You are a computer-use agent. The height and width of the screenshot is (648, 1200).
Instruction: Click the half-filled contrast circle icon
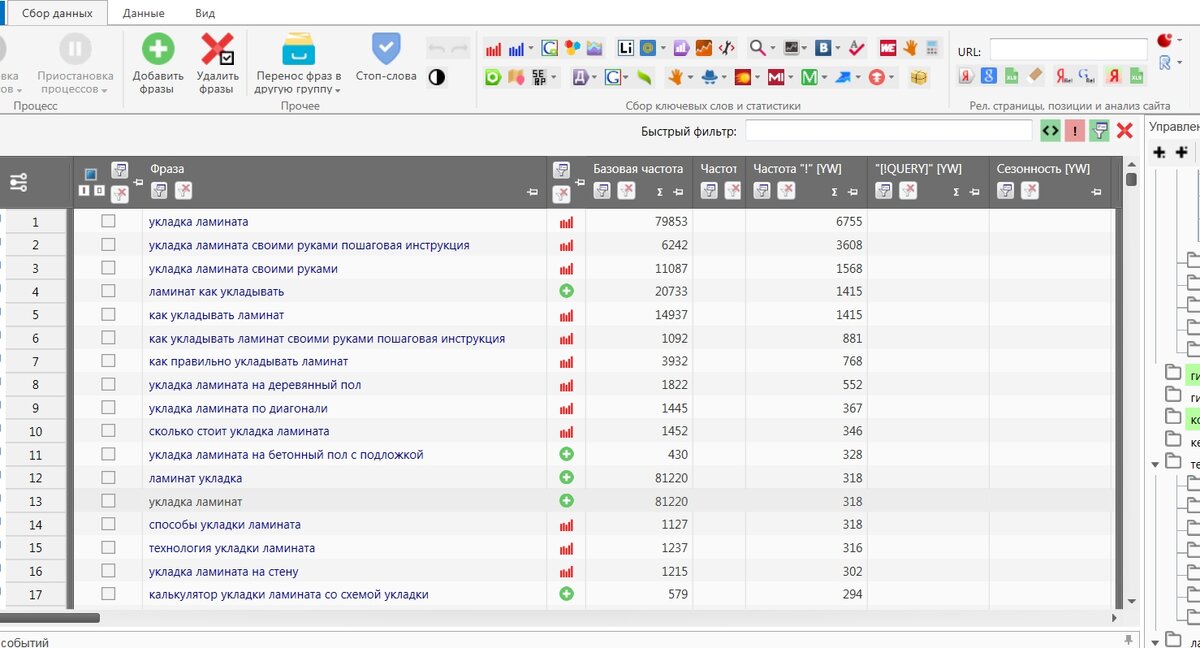coord(436,76)
